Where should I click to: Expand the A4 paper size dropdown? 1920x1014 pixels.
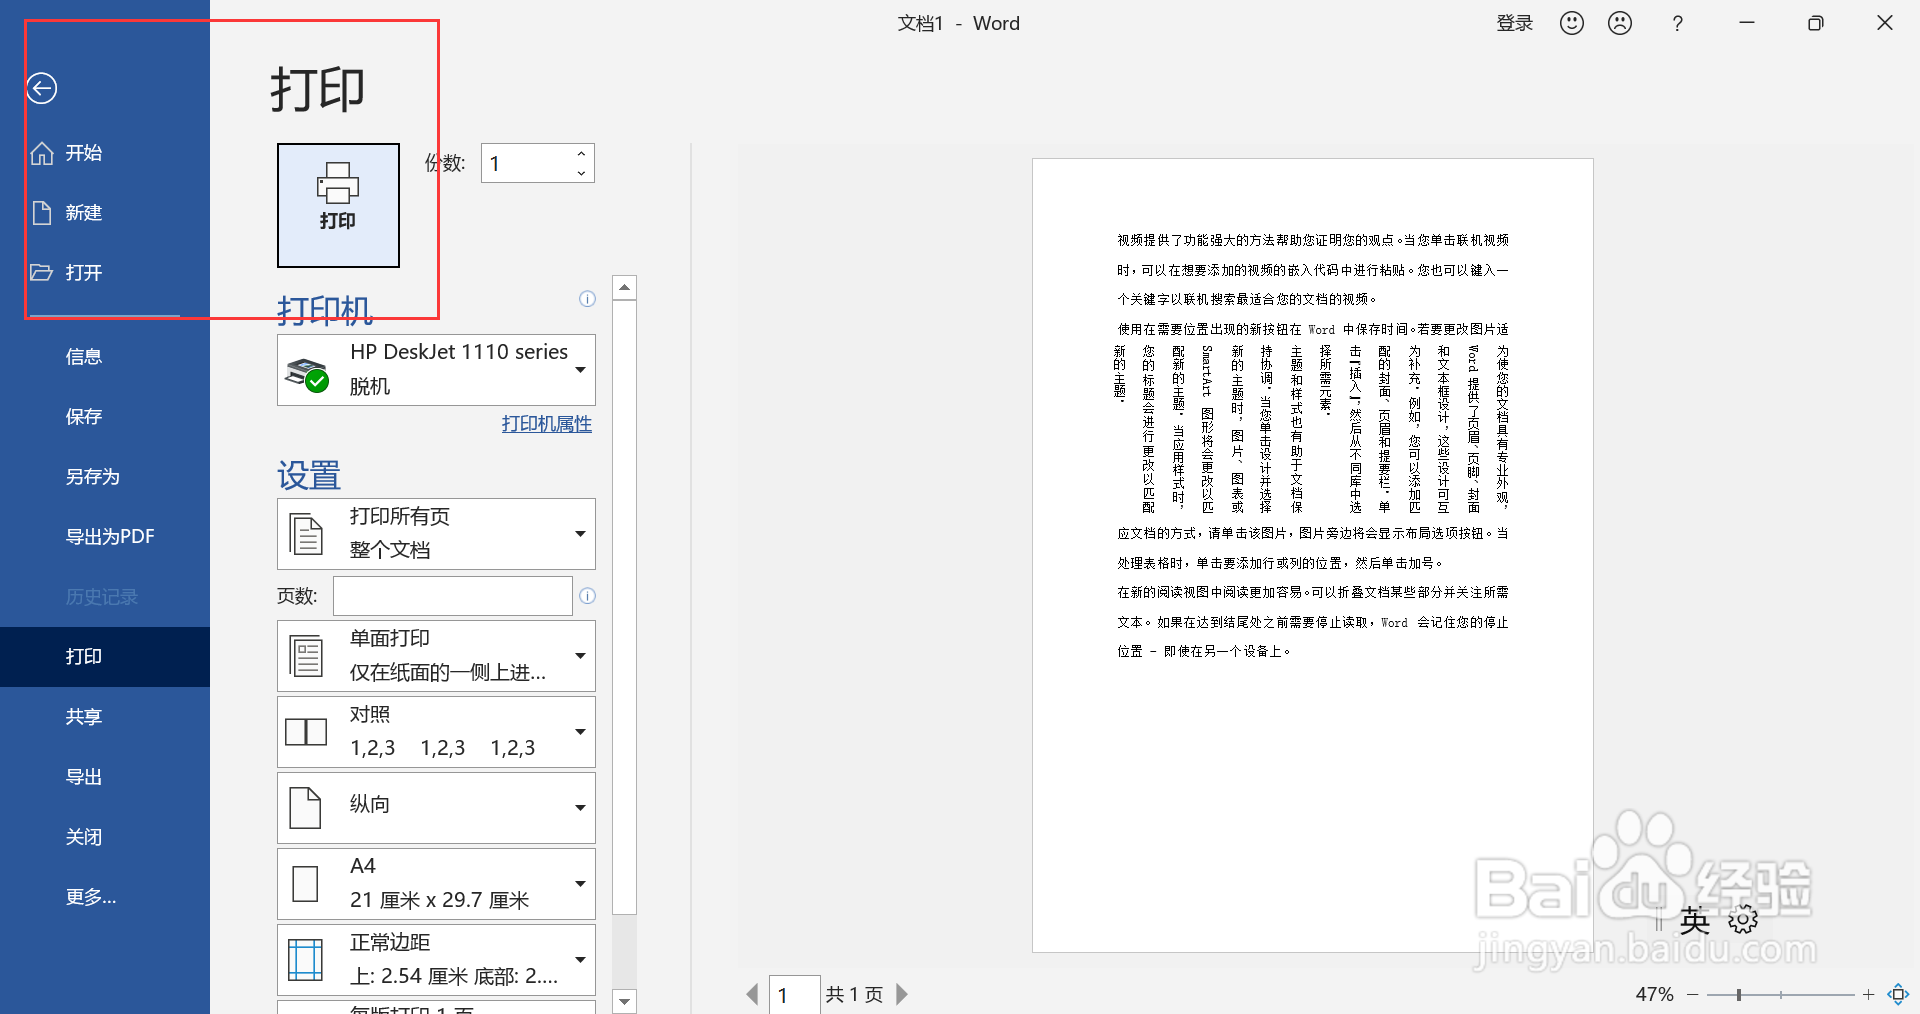coord(436,884)
